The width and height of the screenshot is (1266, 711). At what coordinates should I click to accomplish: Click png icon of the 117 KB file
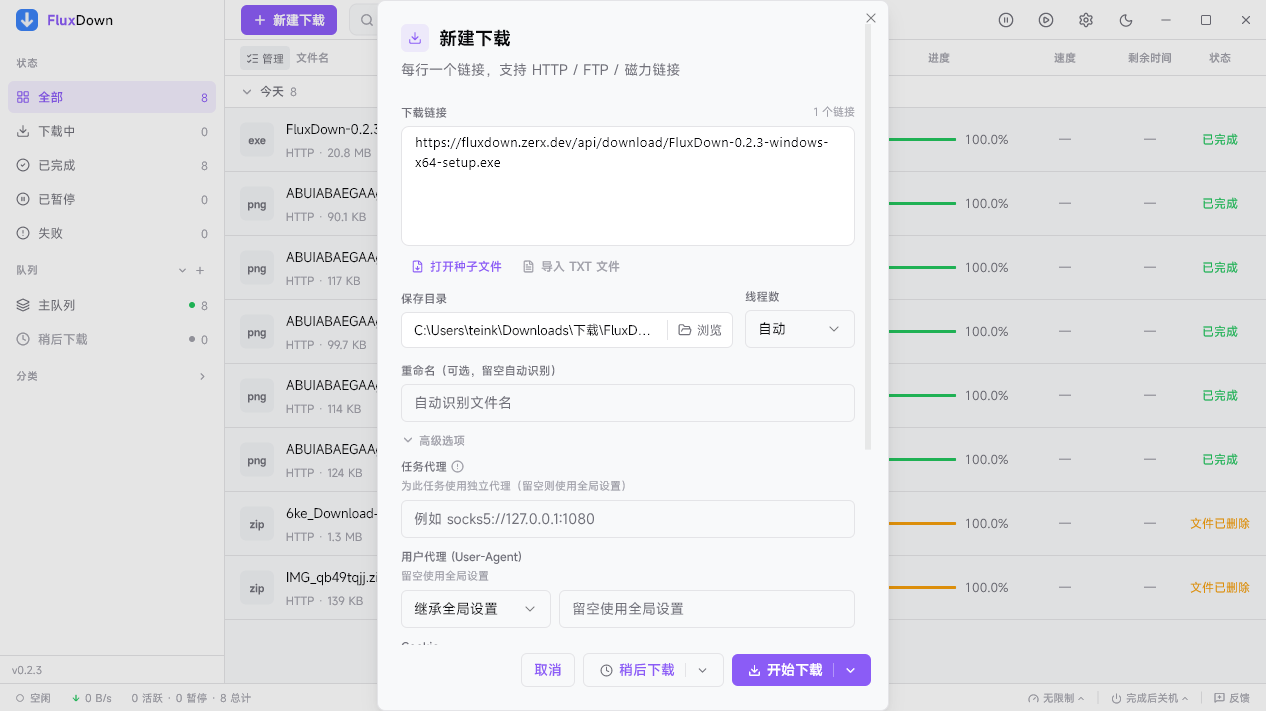point(257,269)
